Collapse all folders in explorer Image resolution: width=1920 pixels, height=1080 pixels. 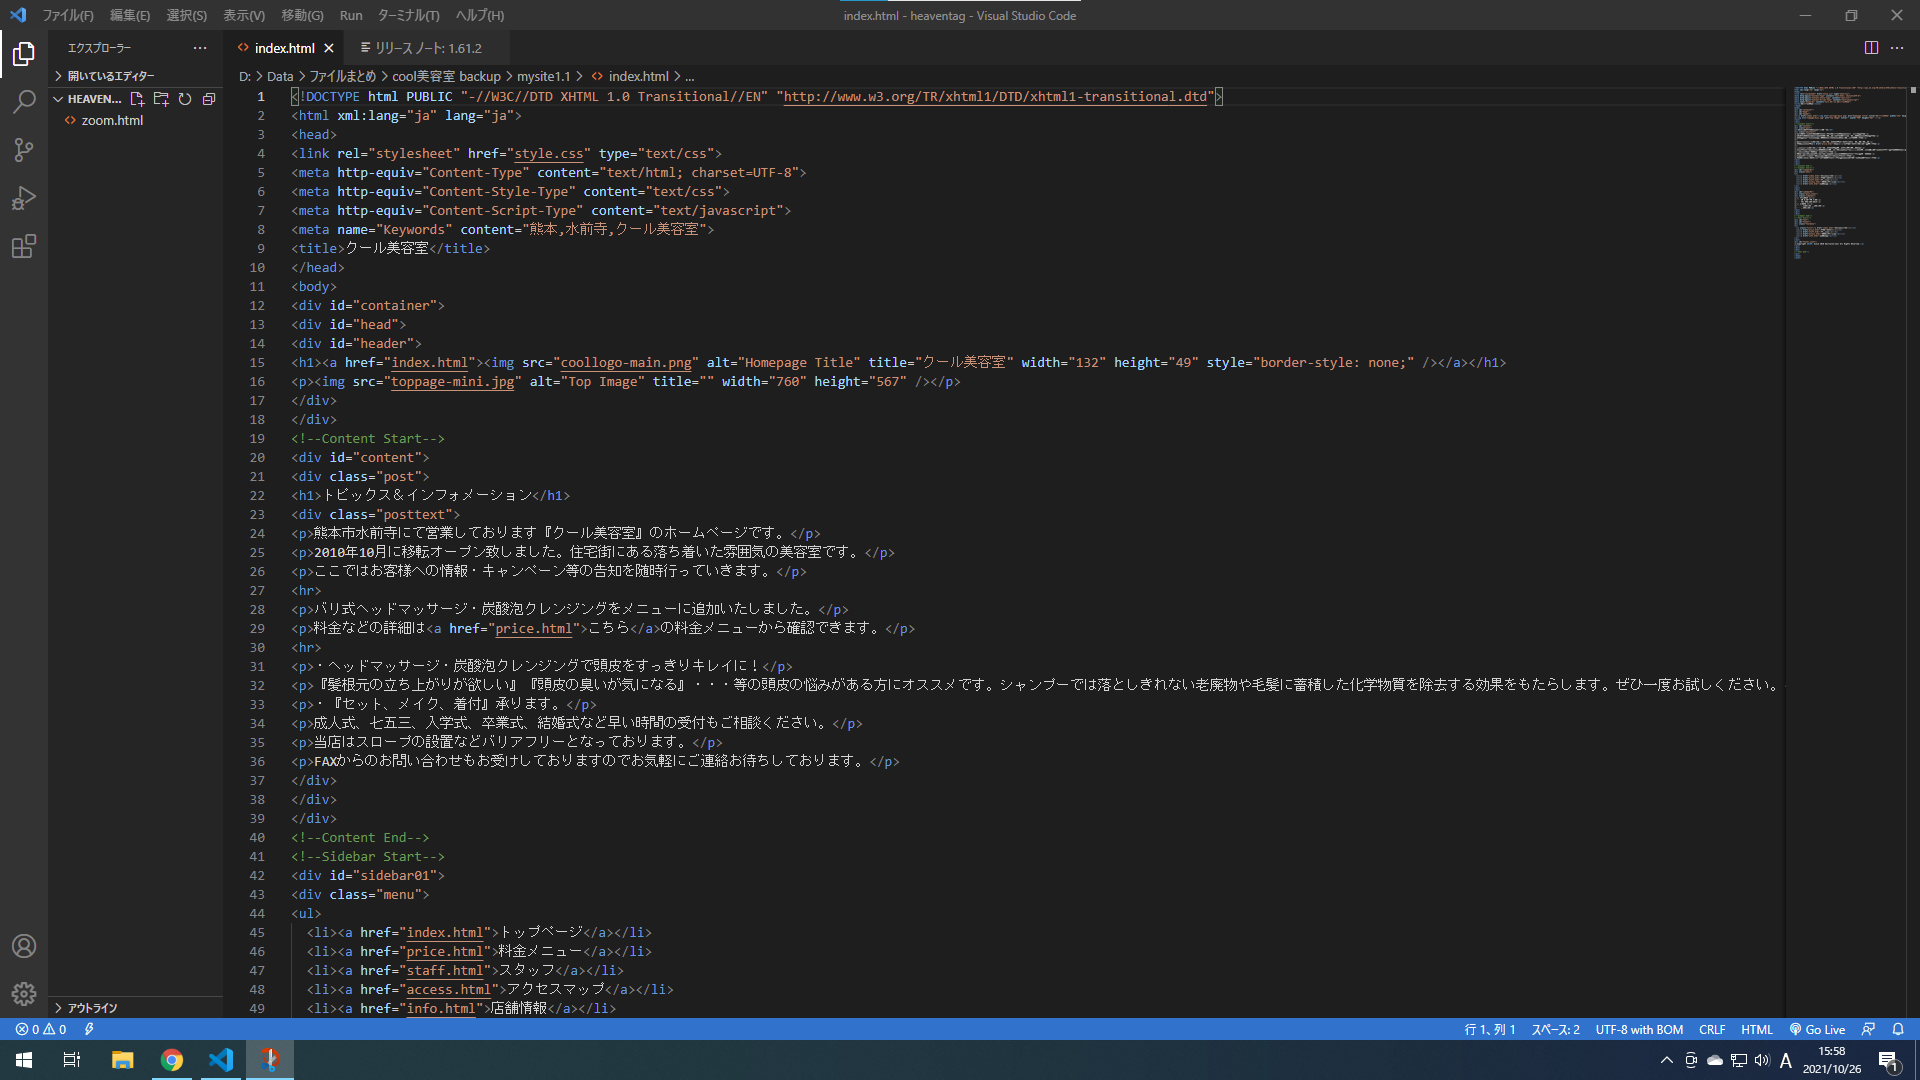tap(209, 99)
